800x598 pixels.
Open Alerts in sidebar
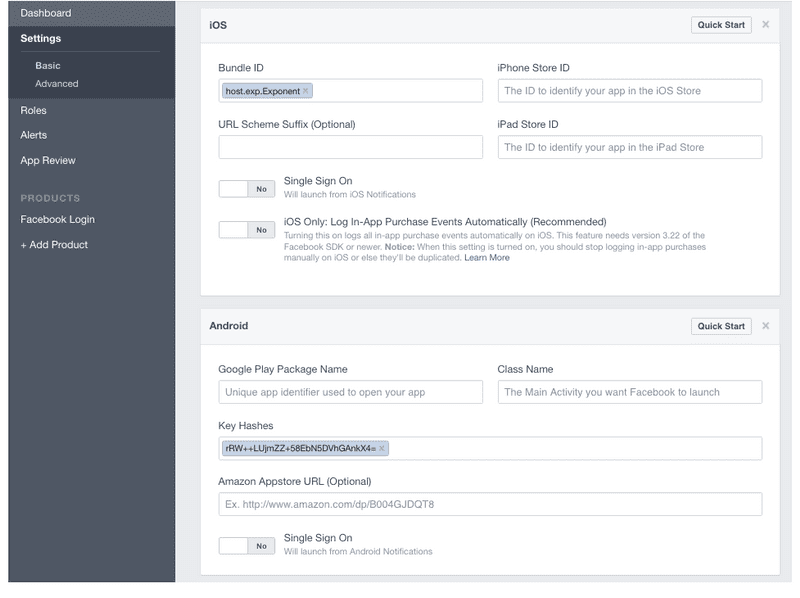tap(34, 135)
